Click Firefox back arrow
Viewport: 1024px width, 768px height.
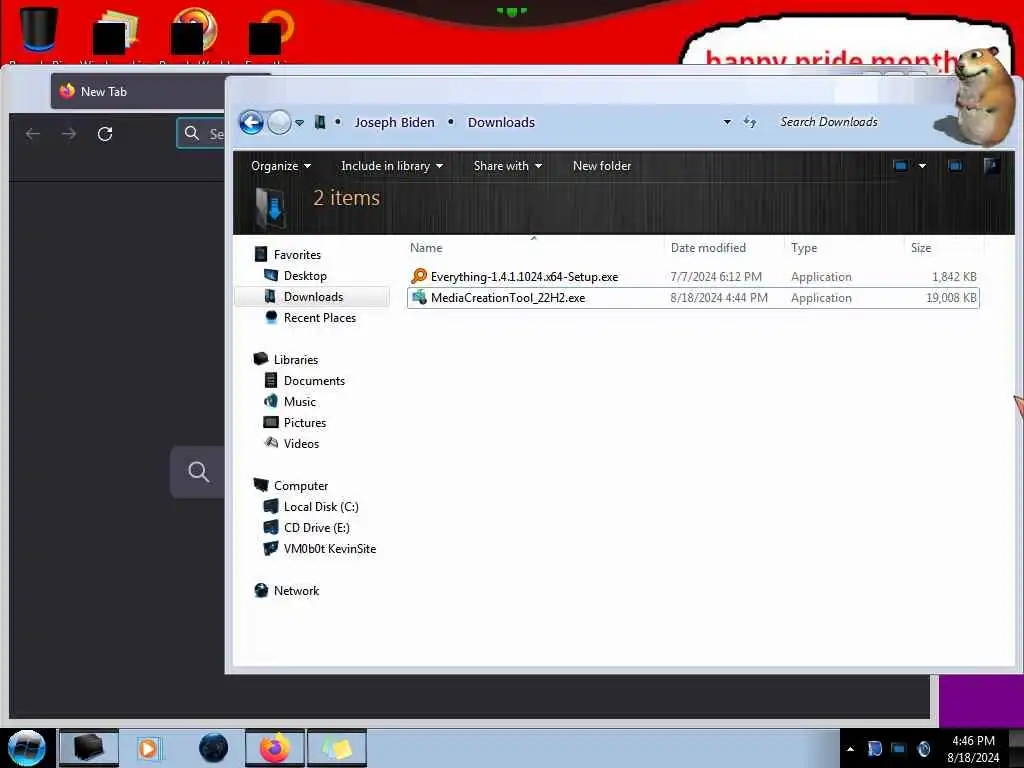33,134
